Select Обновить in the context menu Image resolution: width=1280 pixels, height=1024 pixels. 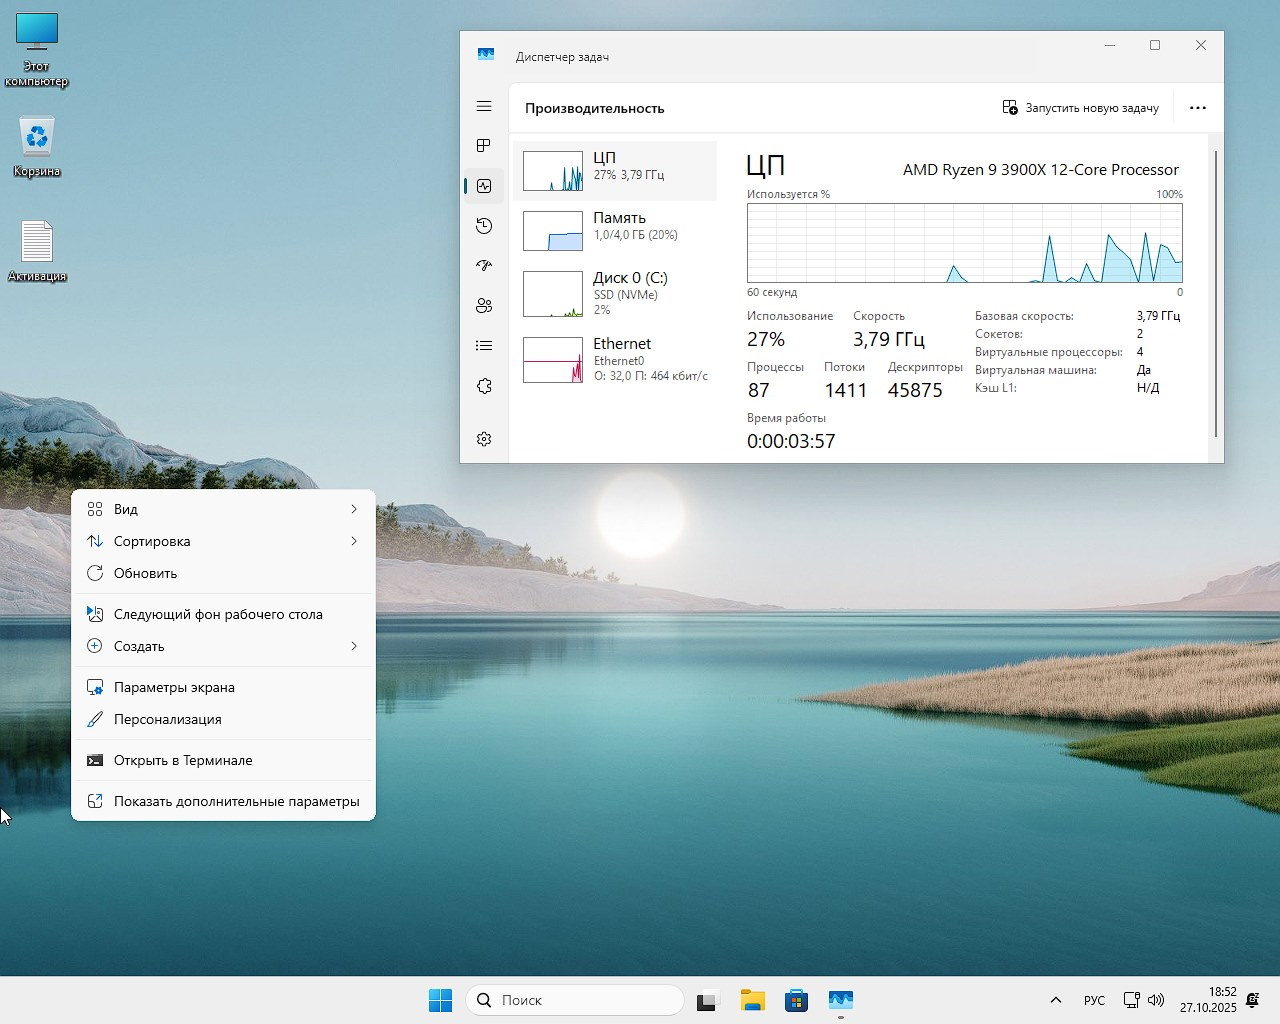(x=222, y=573)
